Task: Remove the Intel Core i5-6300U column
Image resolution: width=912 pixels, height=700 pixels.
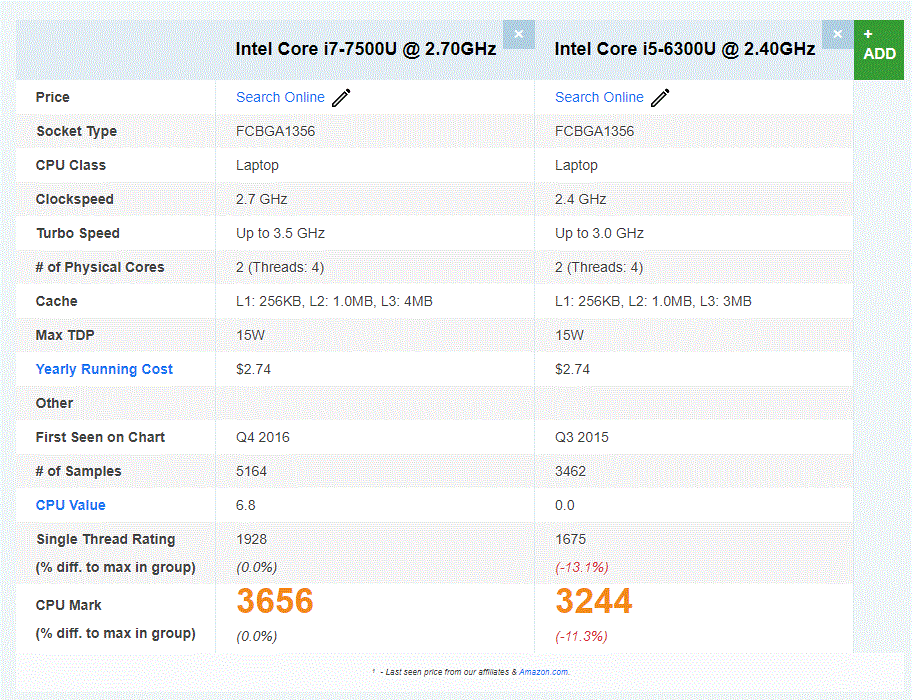Action: (837, 34)
